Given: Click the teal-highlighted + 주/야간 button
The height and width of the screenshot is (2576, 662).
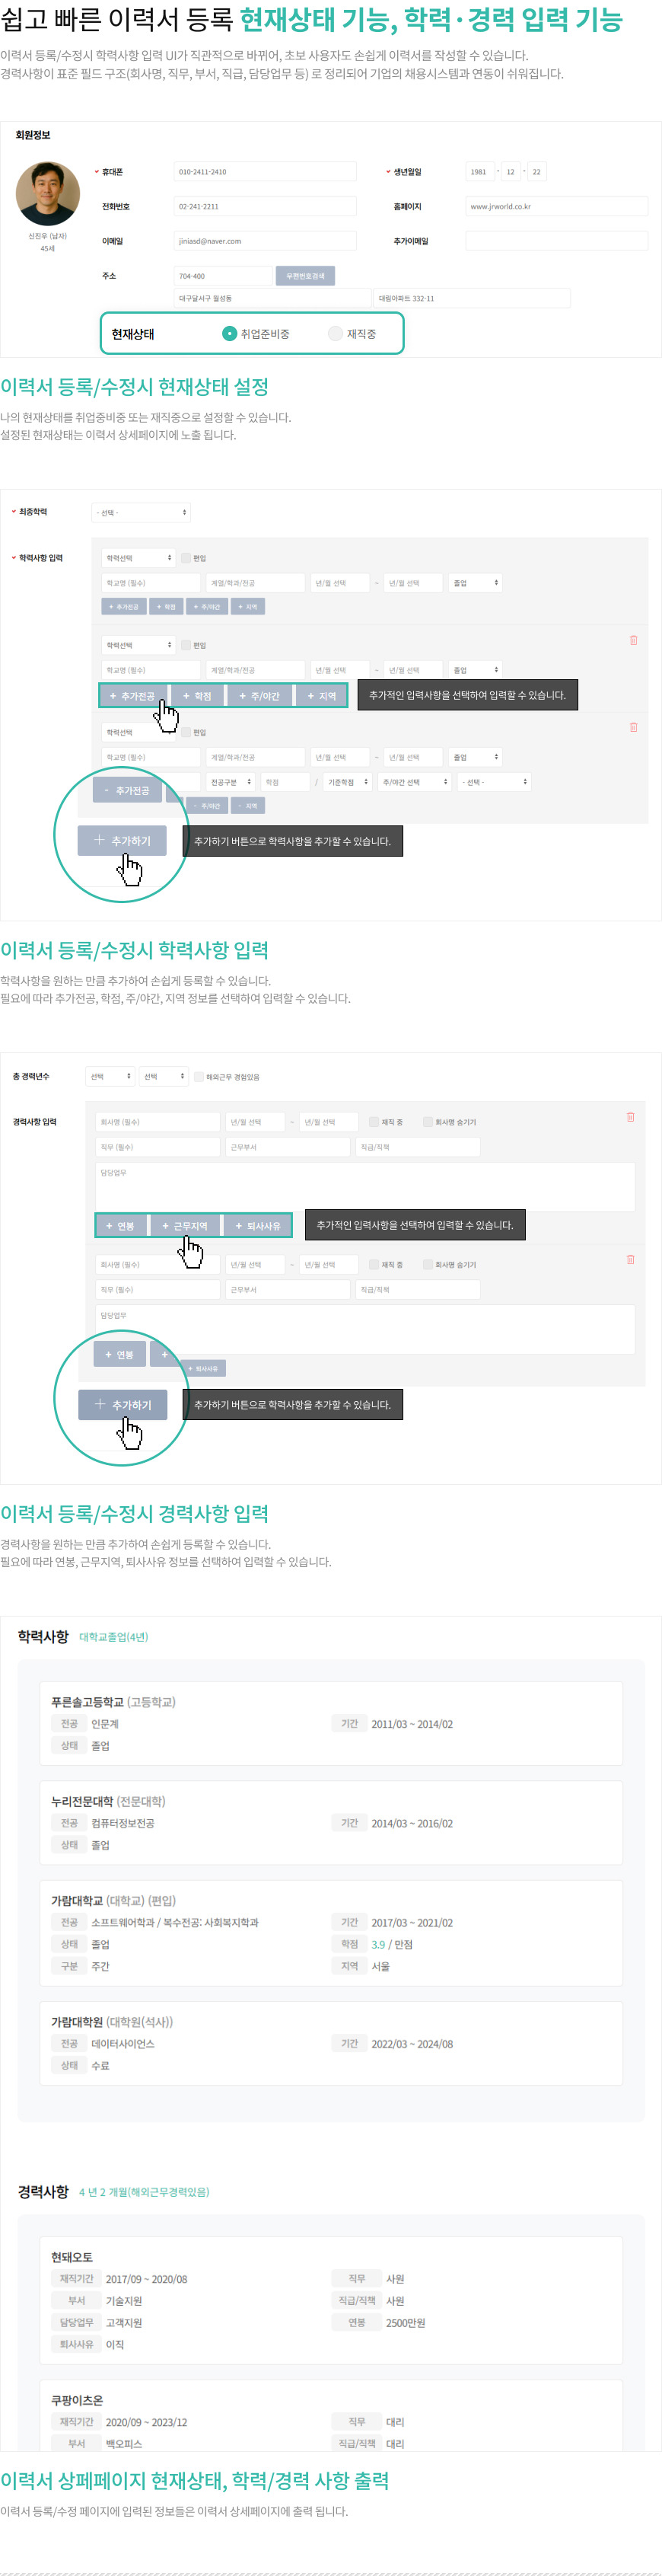Looking at the screenshot, I should tap(260, 696).
